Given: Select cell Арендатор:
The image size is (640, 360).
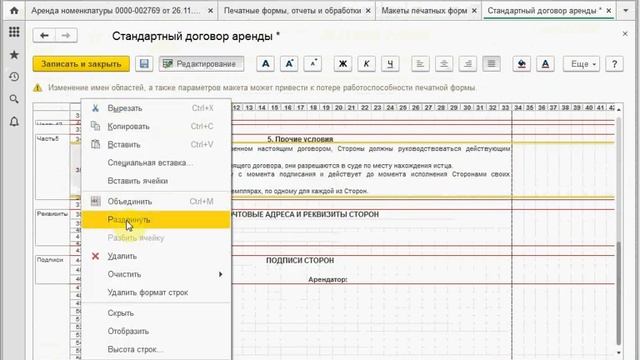Looking at the screenshot, I should [x=328, y=280].
